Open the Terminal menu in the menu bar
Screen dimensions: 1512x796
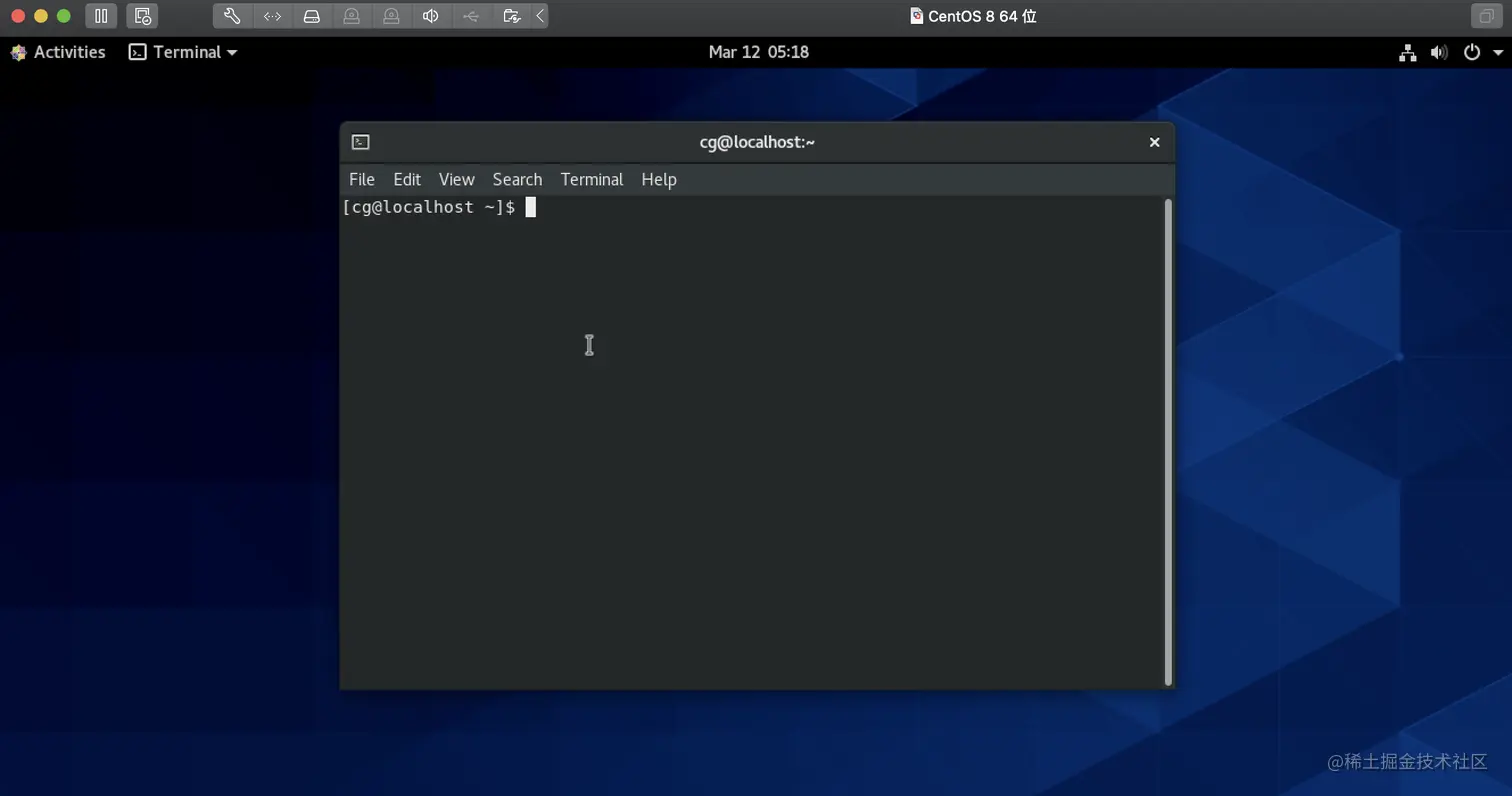click(592, 179)
